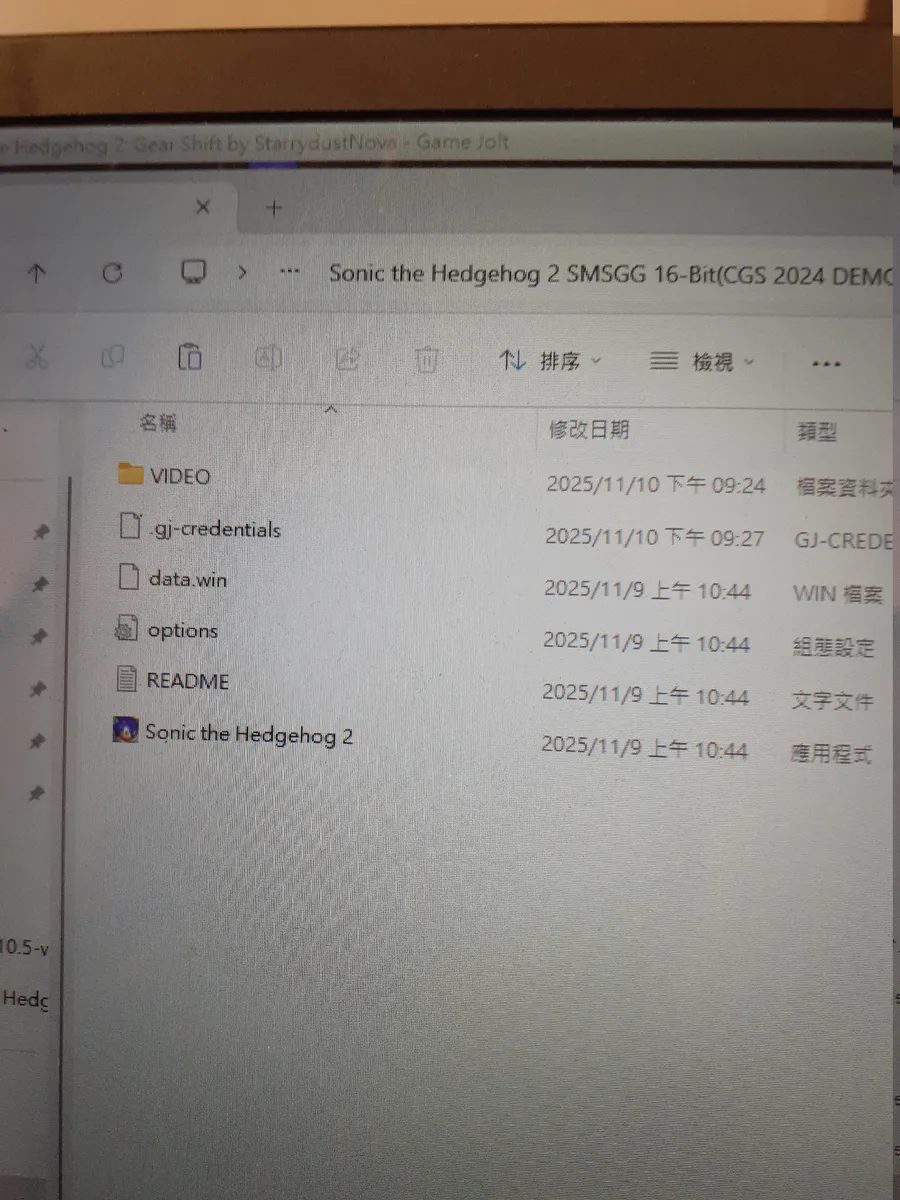Screen dimensions: 900x1200
Task: Click the Paste clipboard icon
Action: coord(190,357)
